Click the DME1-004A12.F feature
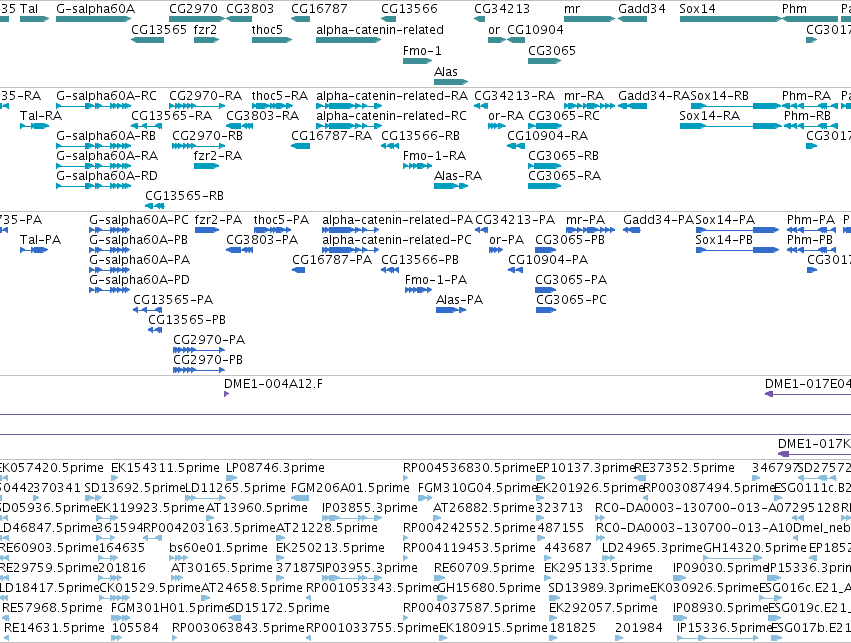The width and height of the screenshot is (851, 643). [x=226, y=394]
